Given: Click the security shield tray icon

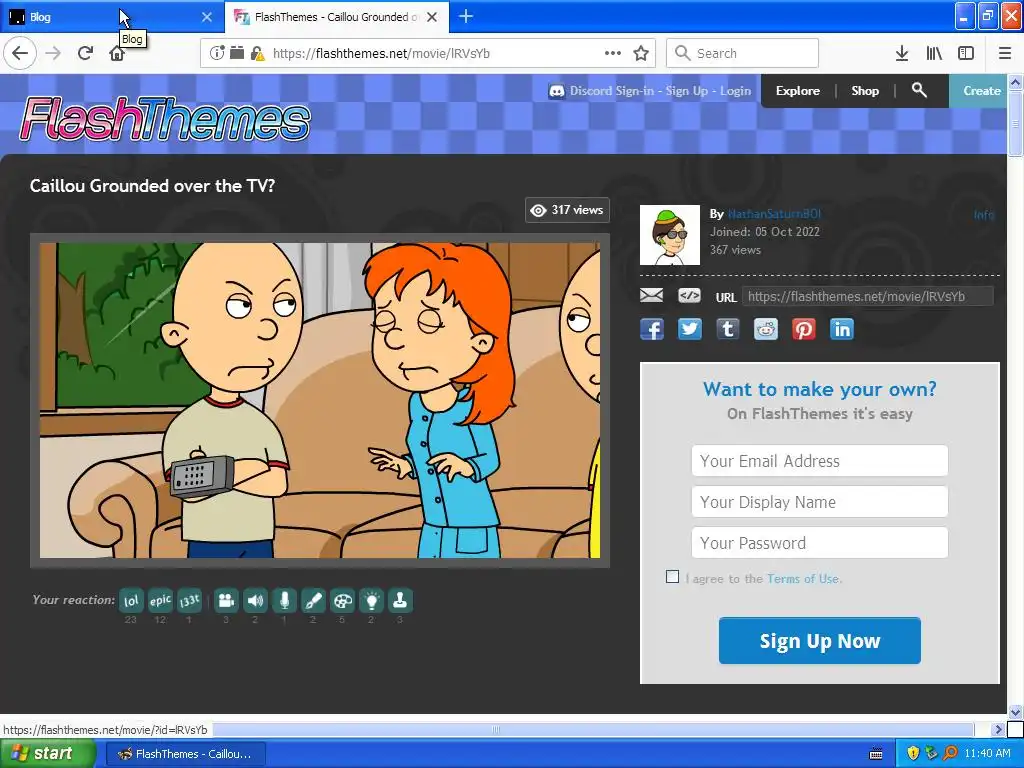Looking at the screenshot, I should 913,754.
